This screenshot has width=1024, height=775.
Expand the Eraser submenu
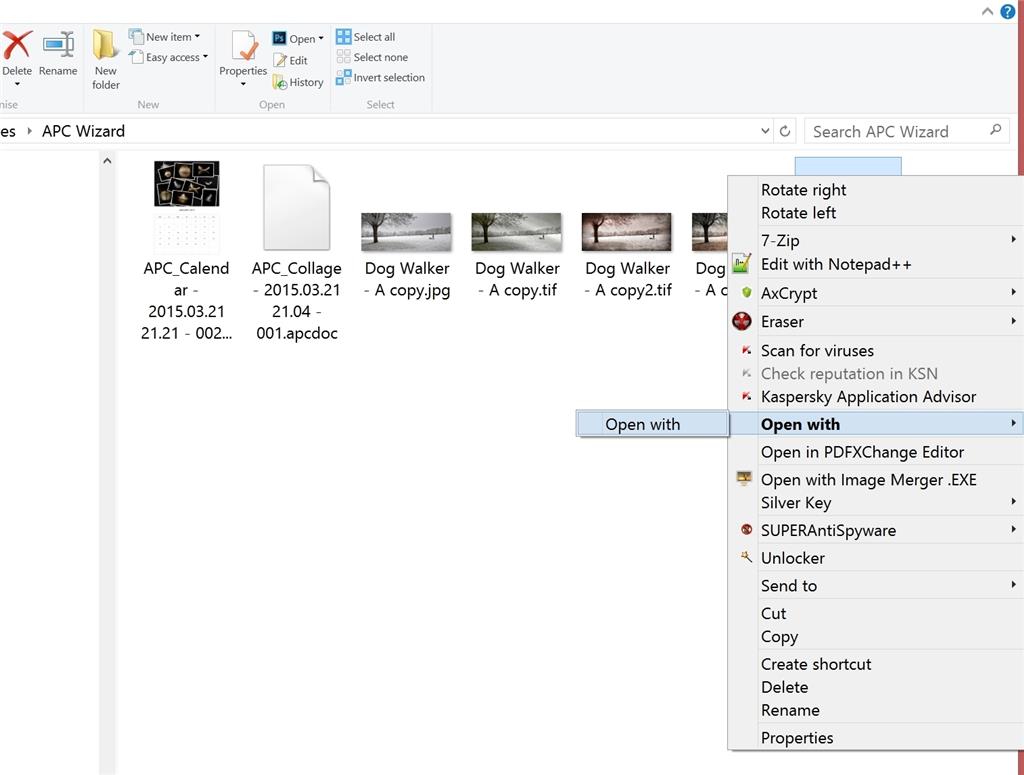coord(875,321)
